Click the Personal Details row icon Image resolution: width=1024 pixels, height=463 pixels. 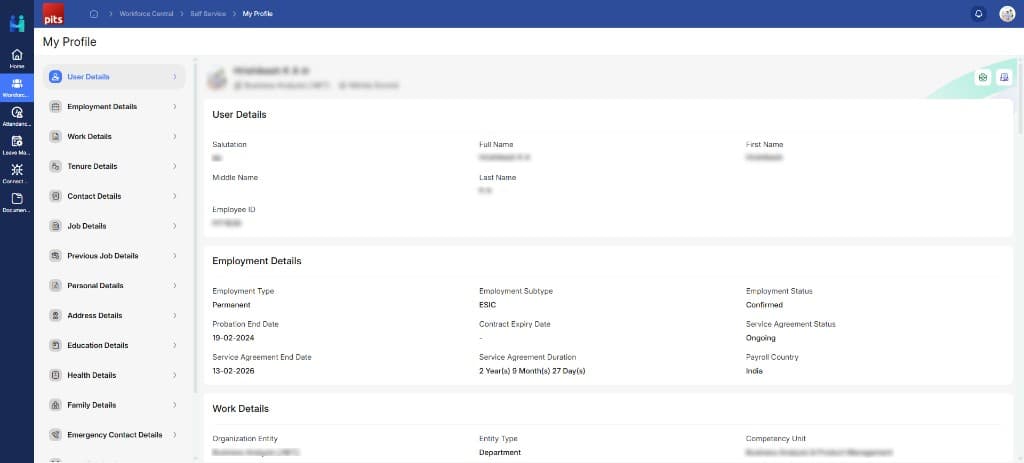pos(56,285)
